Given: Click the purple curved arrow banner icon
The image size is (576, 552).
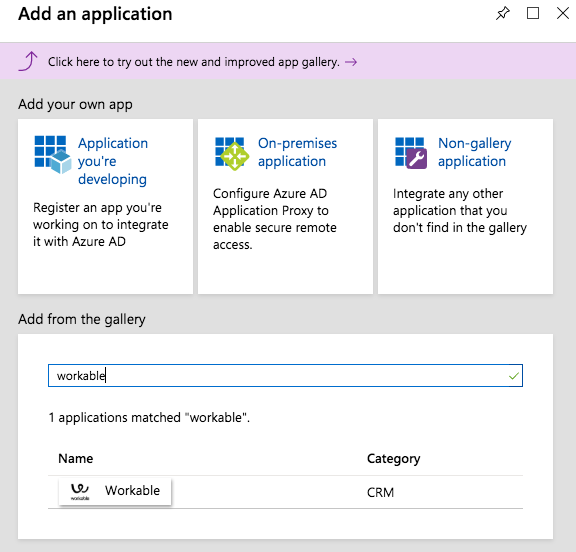Looking at the screenshot, I should coord(29,61).
